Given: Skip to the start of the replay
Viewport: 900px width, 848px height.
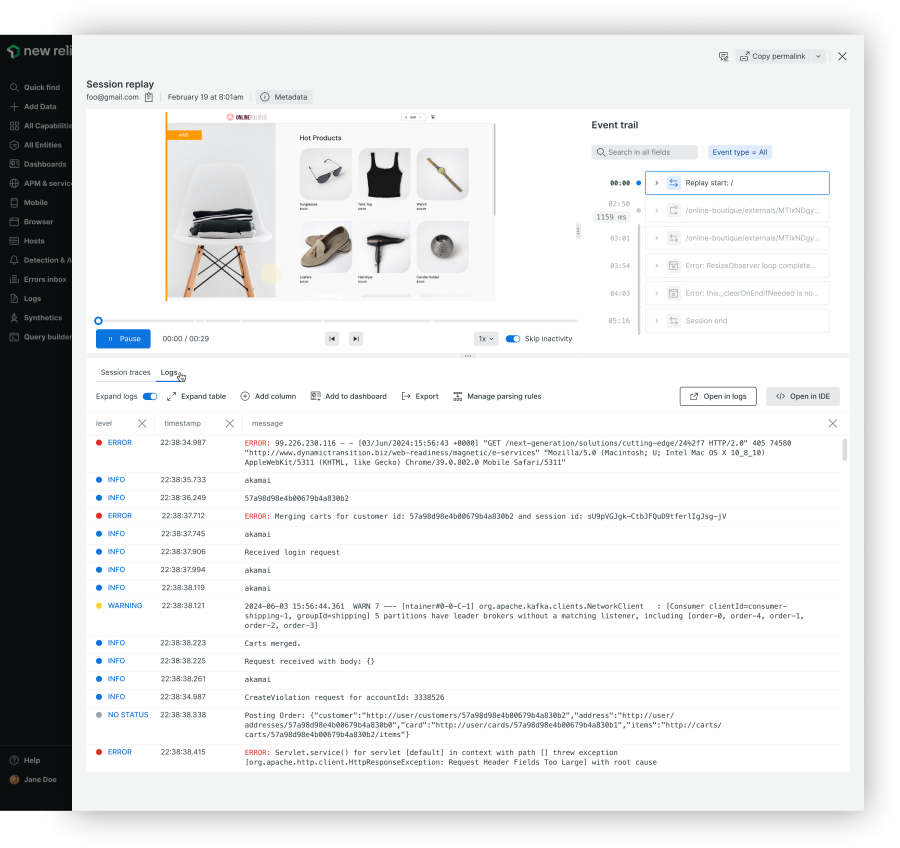Looking at the screenshot, I should point(332,339).
